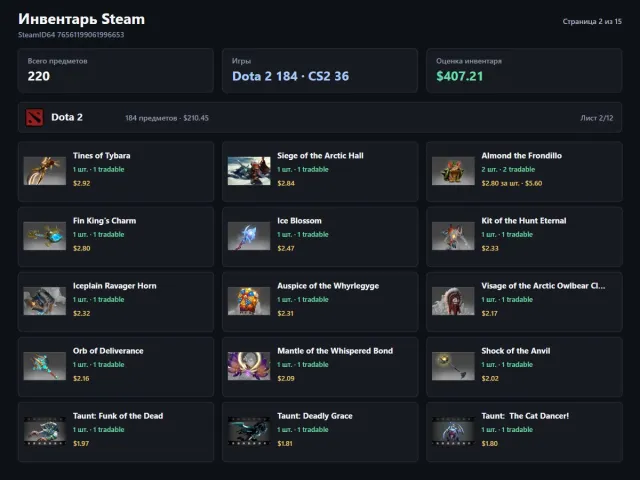The image size is (640, 480).
Task: Click the Страница 2 из 15 indicator
Action: point(592,21)
